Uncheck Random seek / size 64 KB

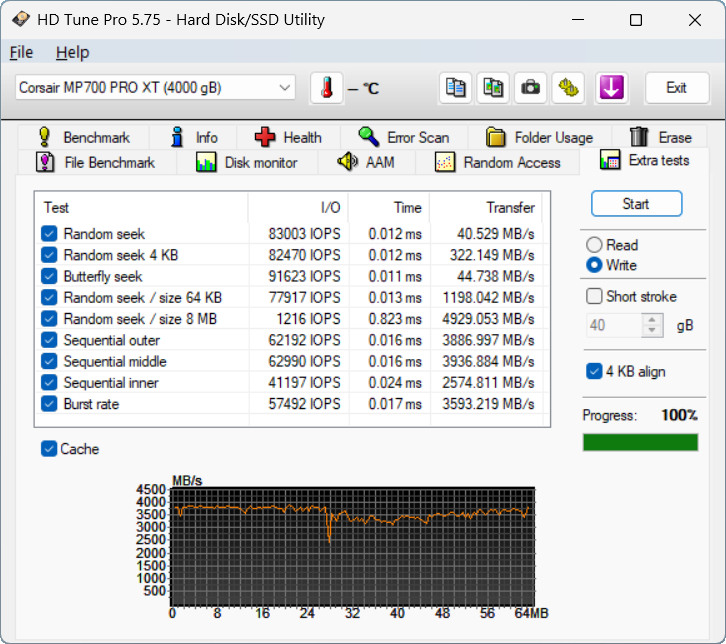pos(49,298)
